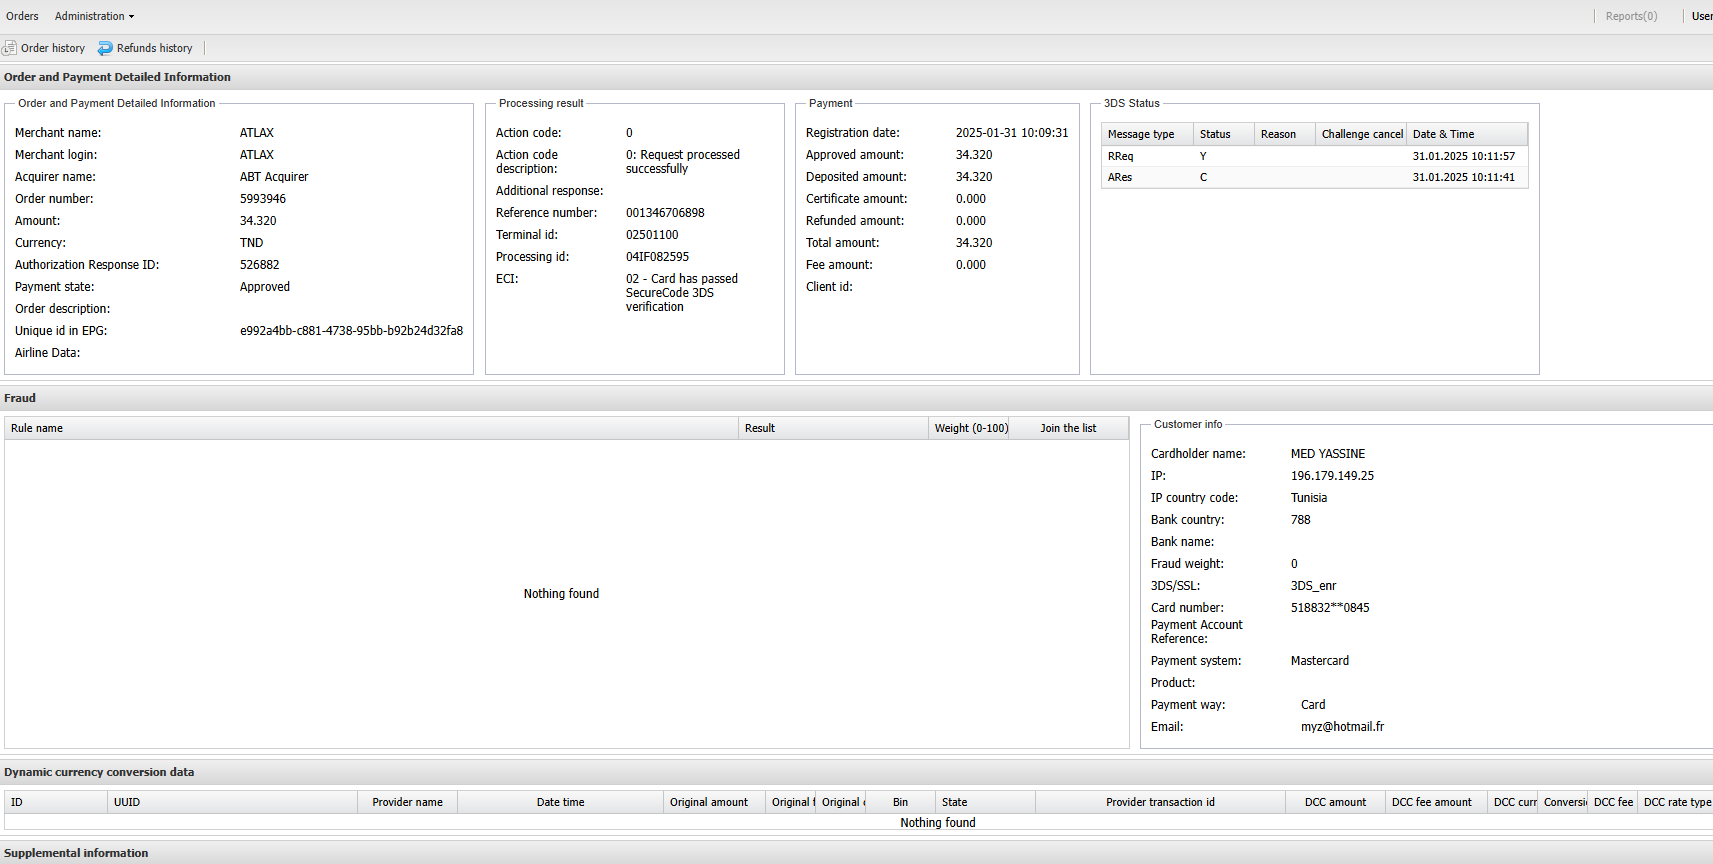Sort fraud rules by Rule name column
This screenshot has width=1713, height=864.
coord(370,428)
